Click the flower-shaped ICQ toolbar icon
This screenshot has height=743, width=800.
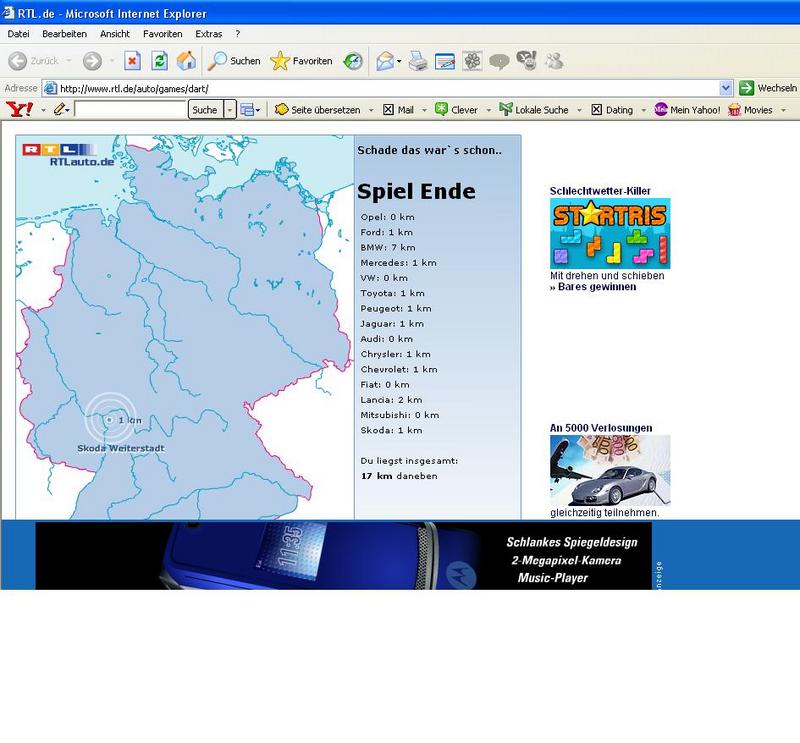click(472, 61)
